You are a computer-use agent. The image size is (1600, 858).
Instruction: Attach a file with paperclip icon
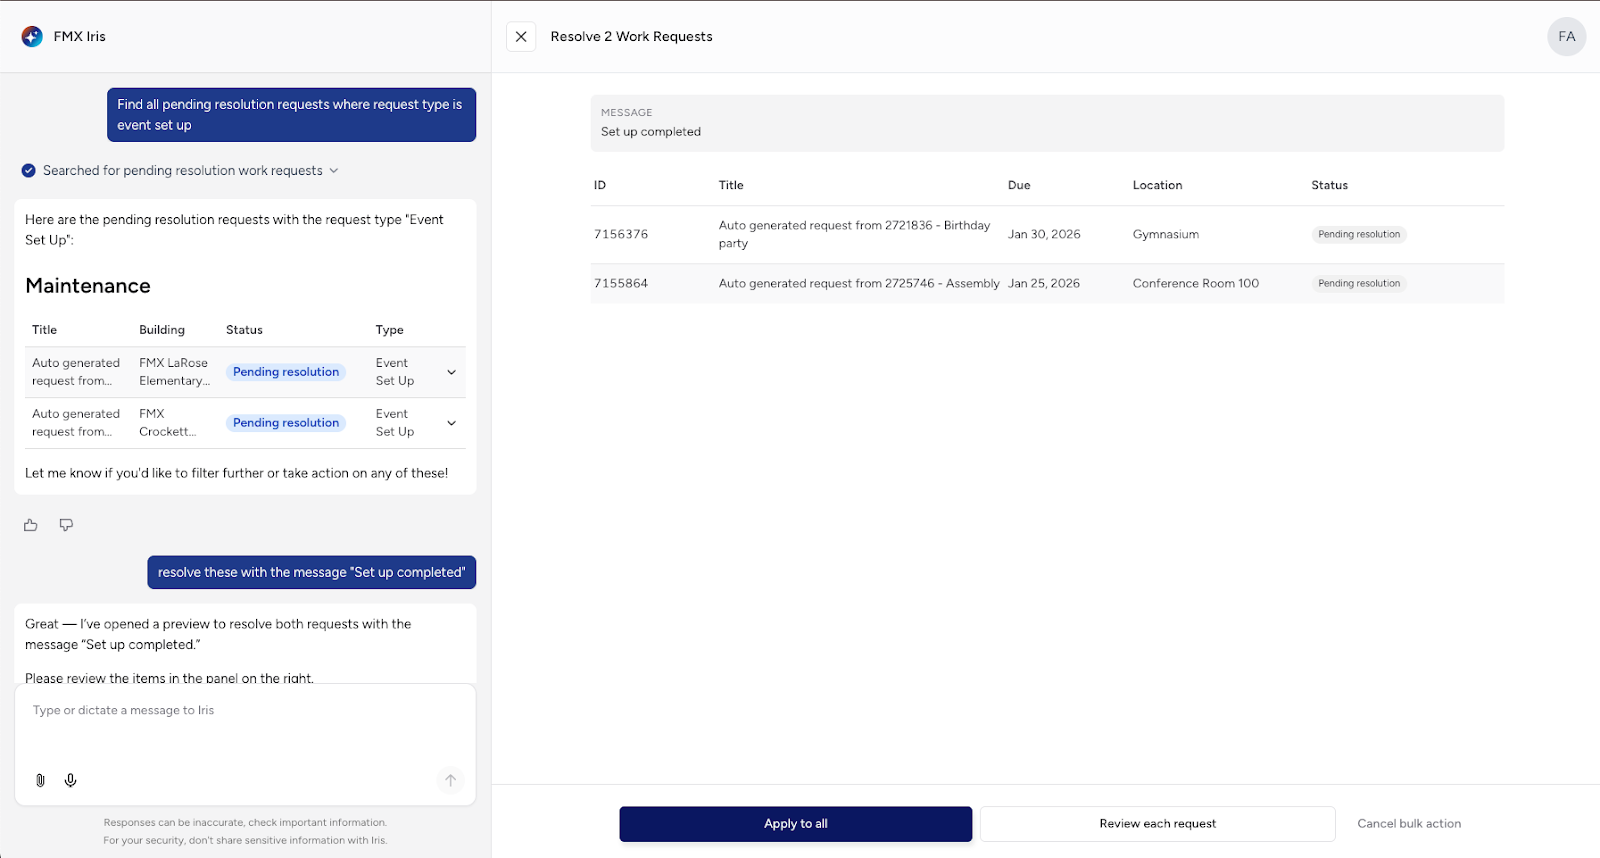[40, 780]
